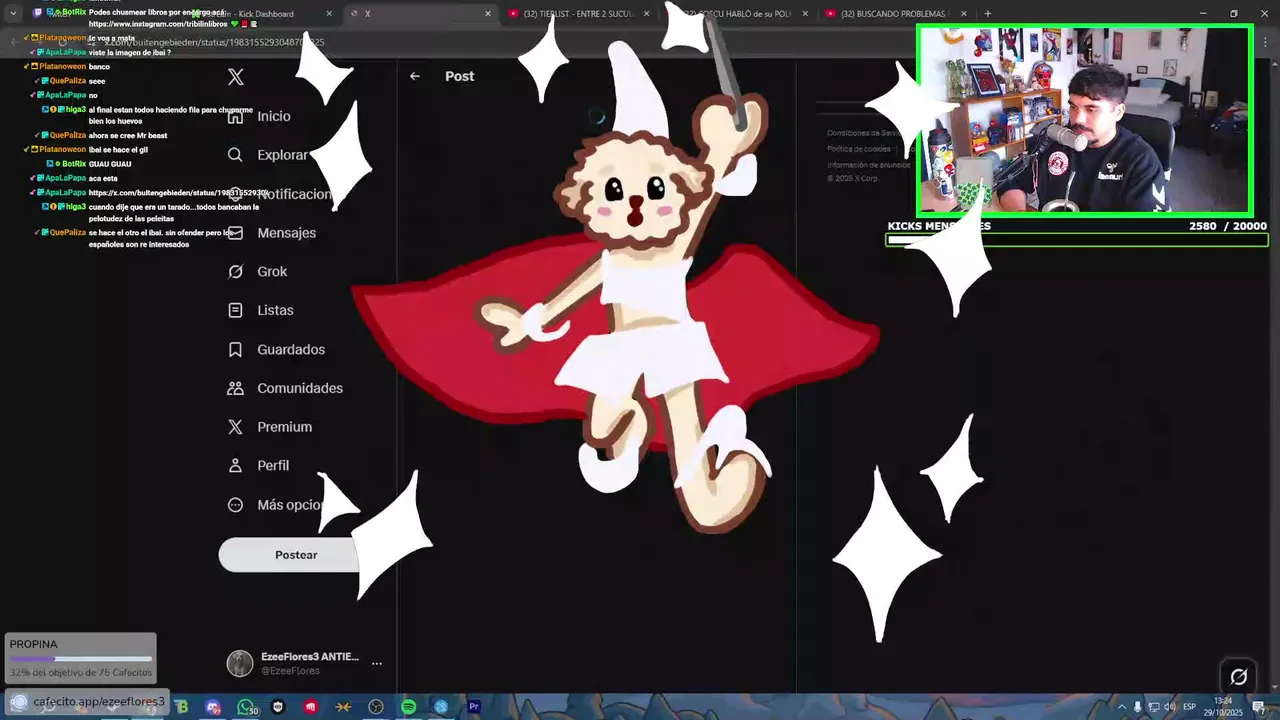1280x720 pixels.
Task: Click the home icon beside Inicio
Action: tap(235, 116)
